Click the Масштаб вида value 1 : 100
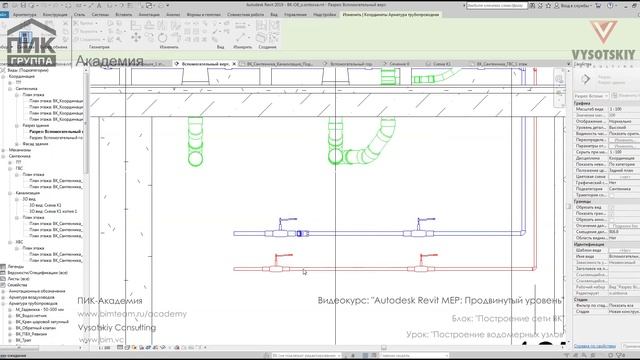 [624, 109]
